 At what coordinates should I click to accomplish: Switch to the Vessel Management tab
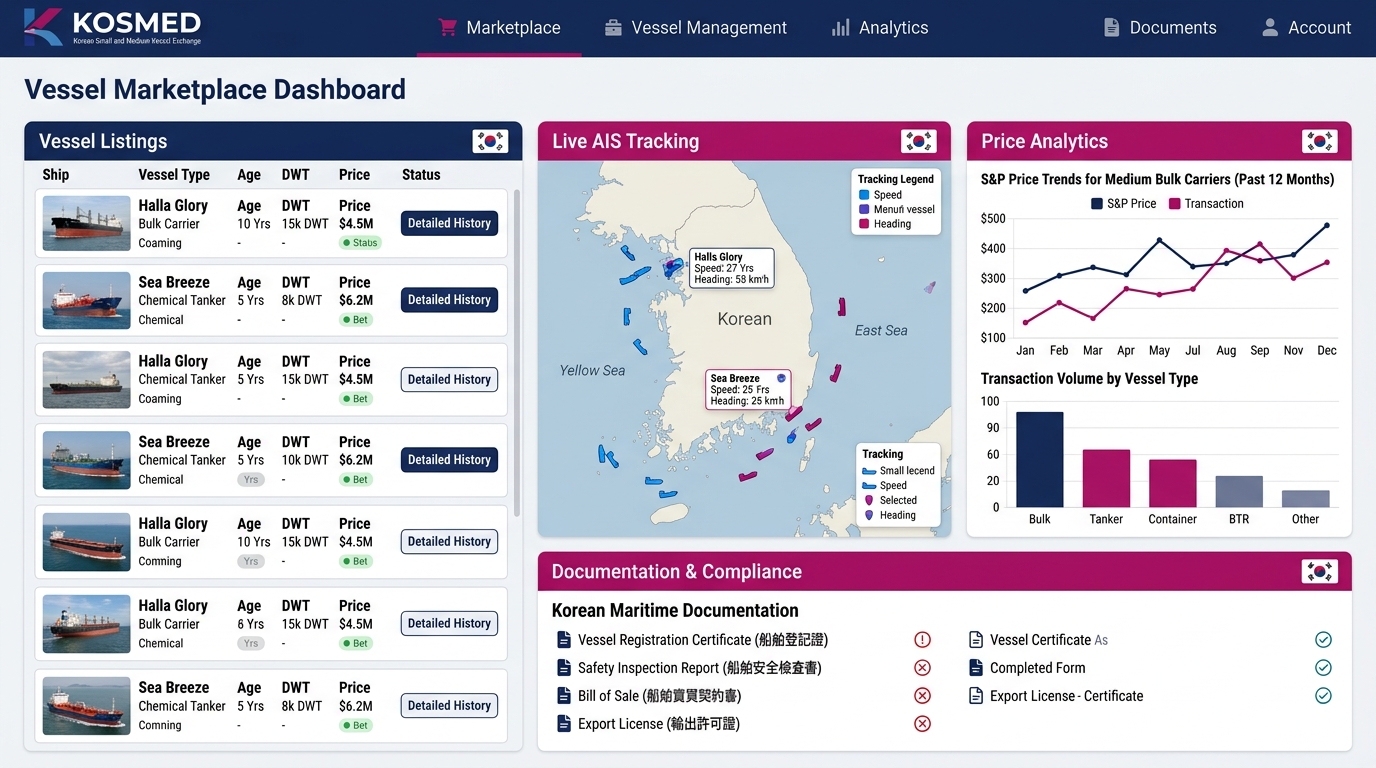click(x=696, y=28)
